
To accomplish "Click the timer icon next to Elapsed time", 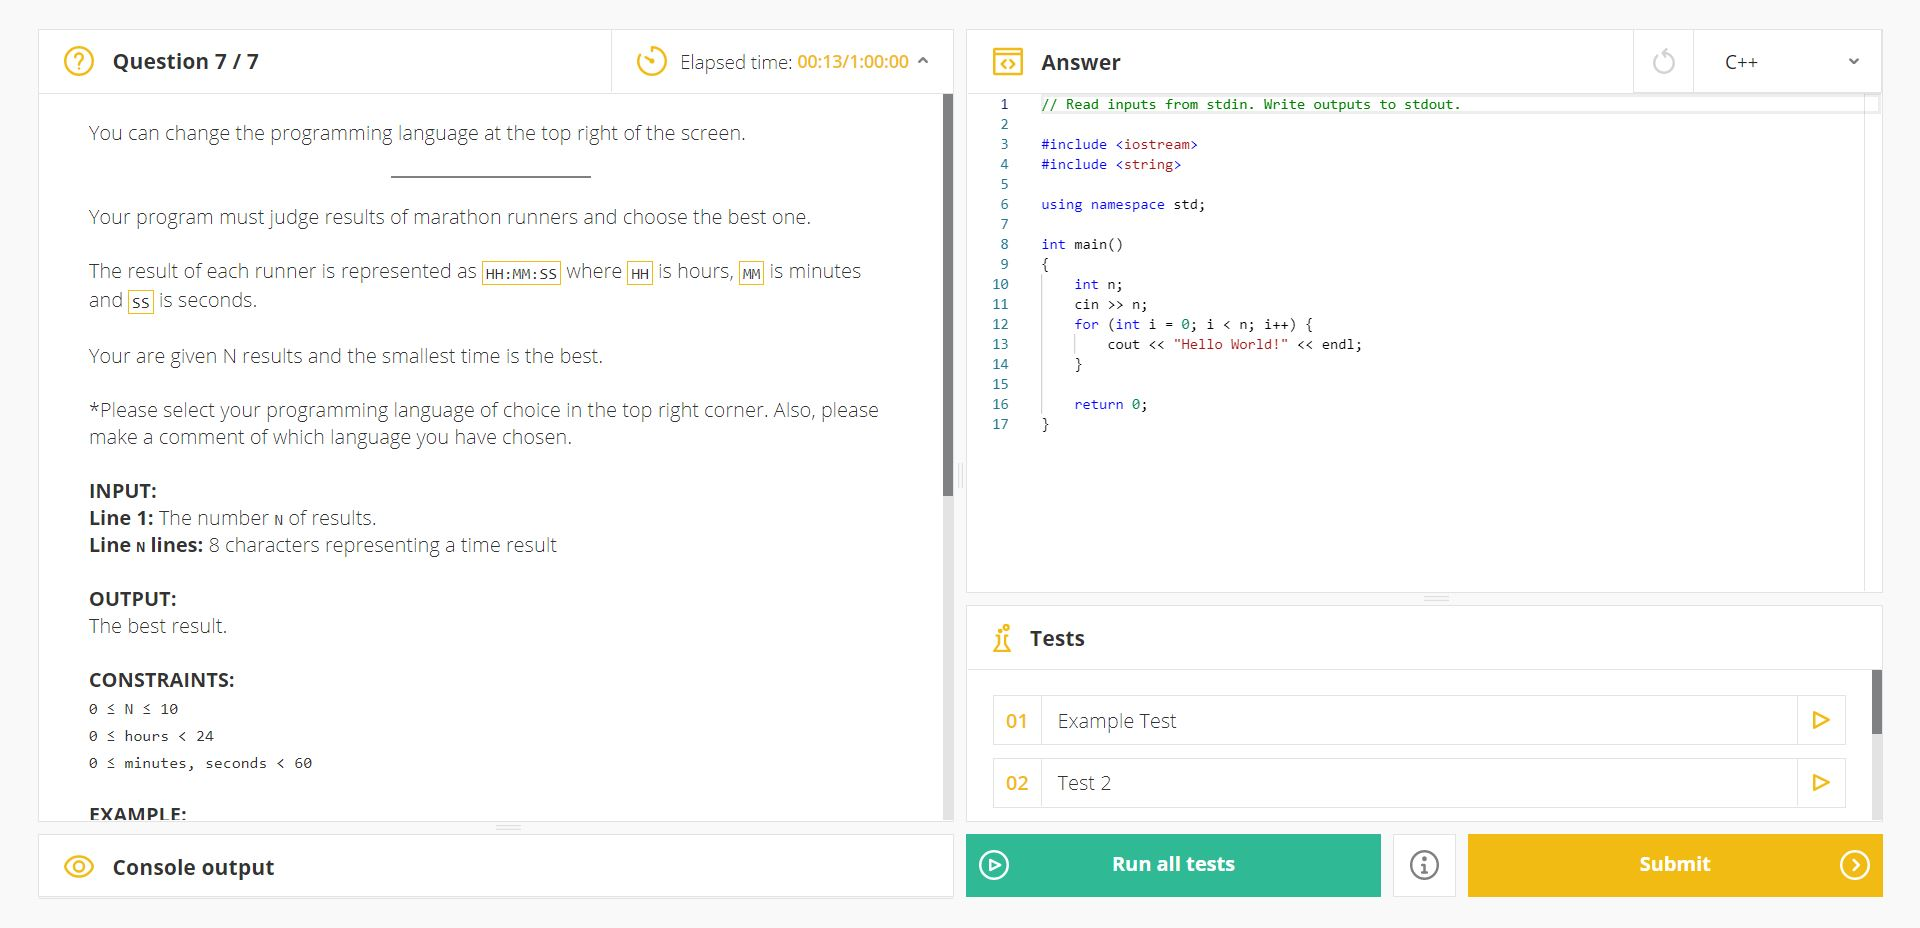I will coord(650,61).
